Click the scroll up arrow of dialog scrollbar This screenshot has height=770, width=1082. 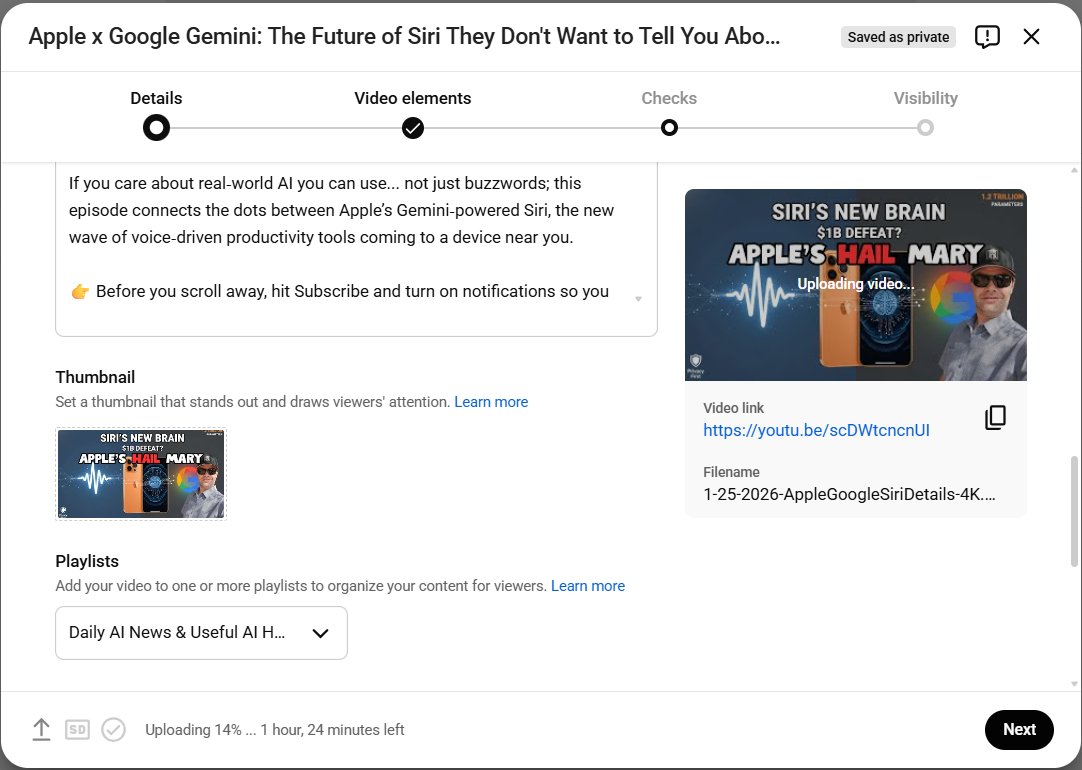point(1074,170)
